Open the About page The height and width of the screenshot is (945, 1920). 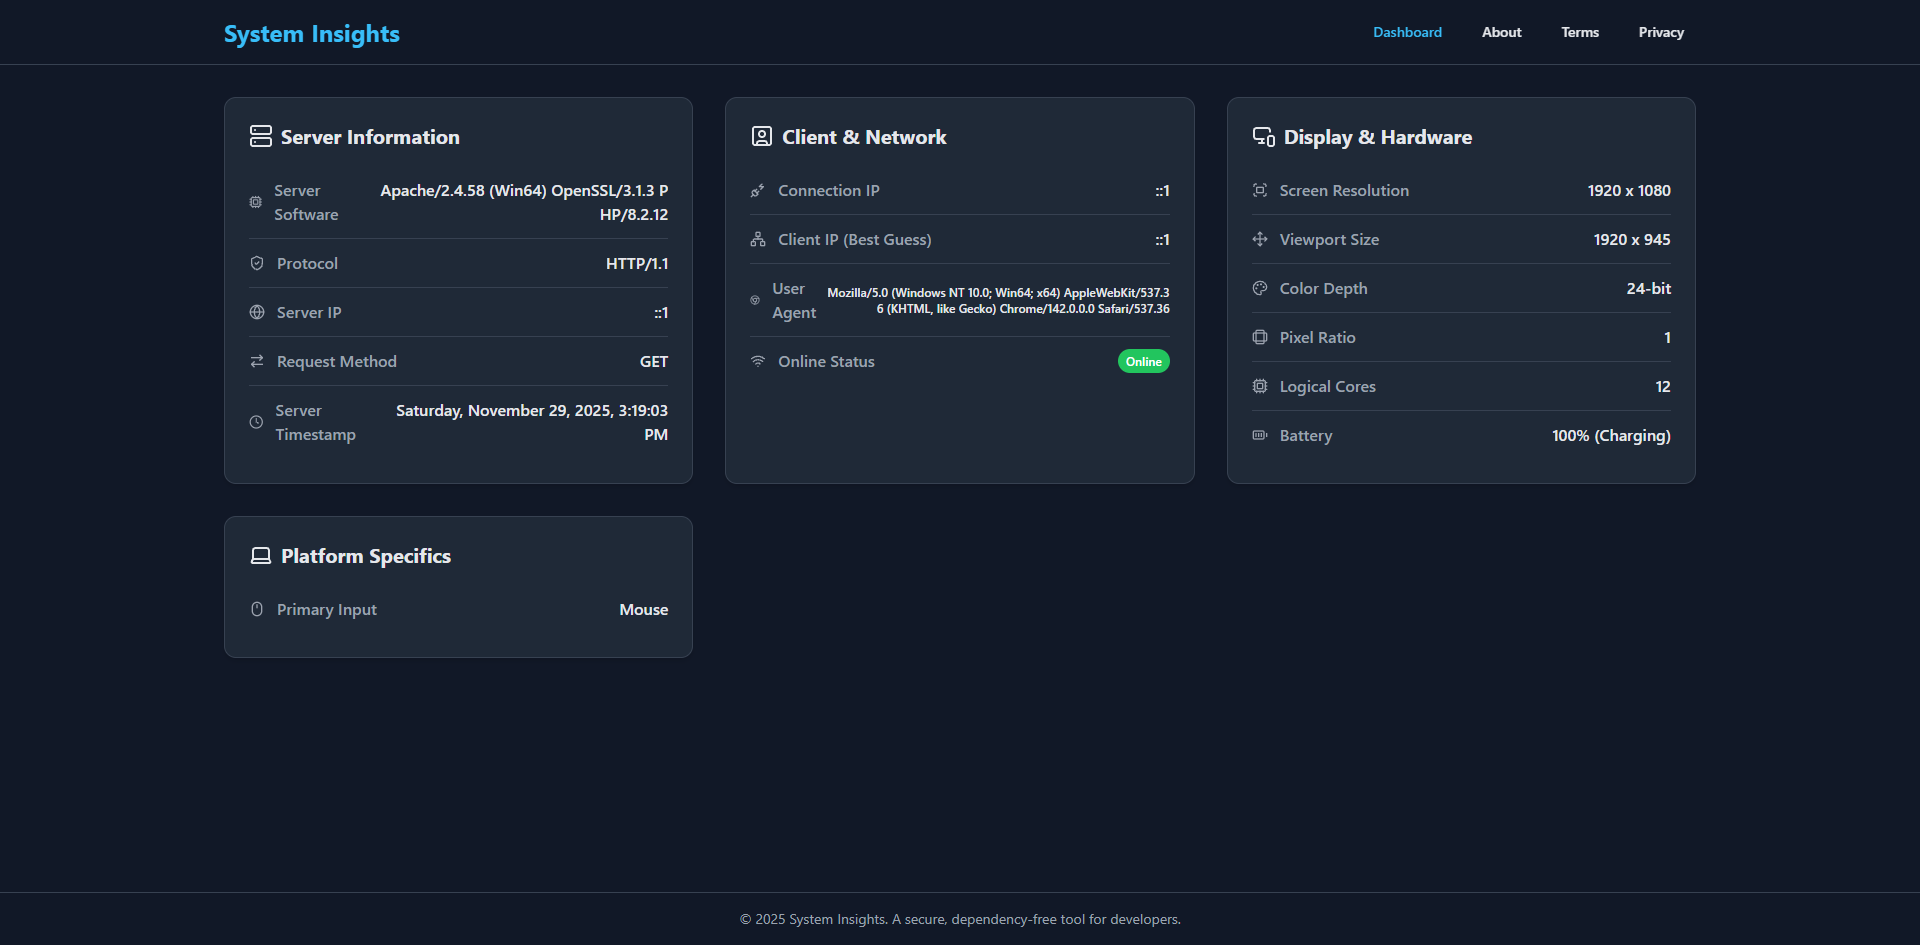point(1501,32)
